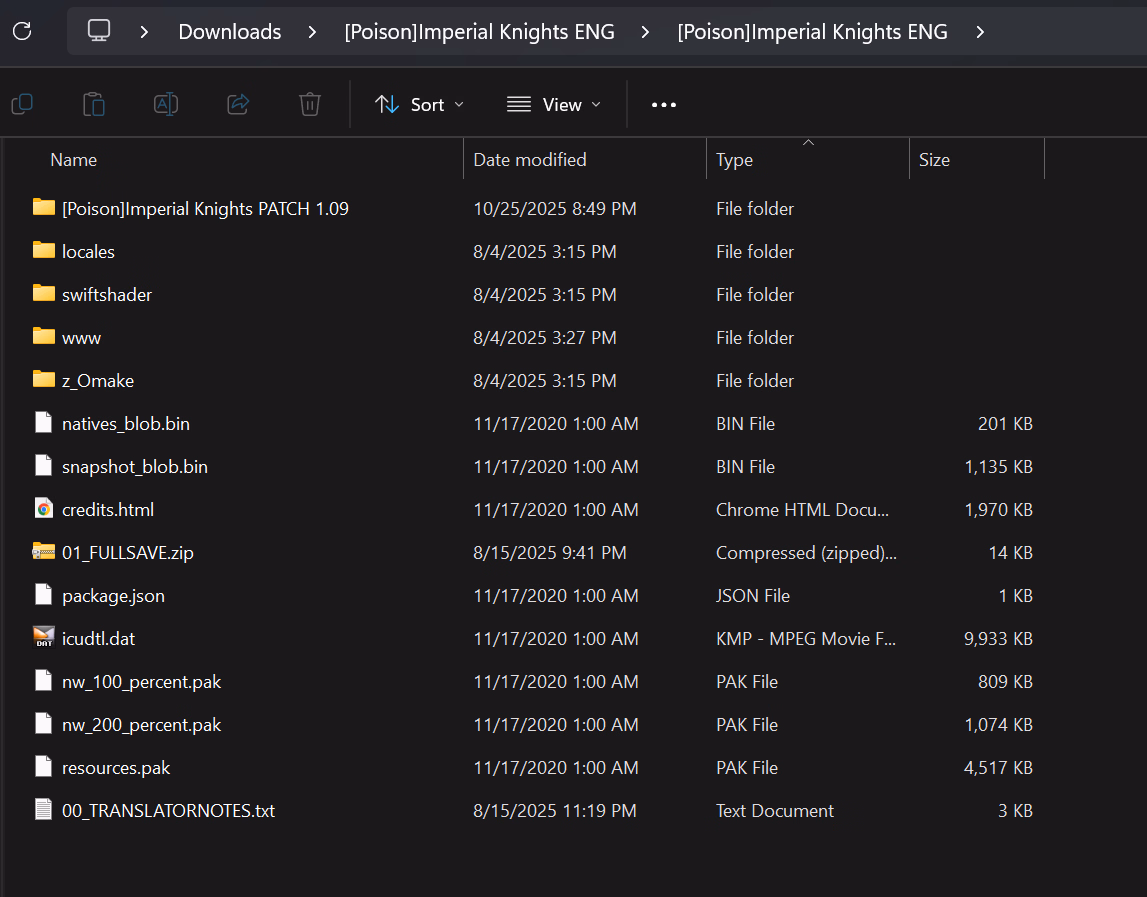Select the 01_FULLSAVE.zip archive
This screenshot has width=1147, height=897.
tap(127, 552)
